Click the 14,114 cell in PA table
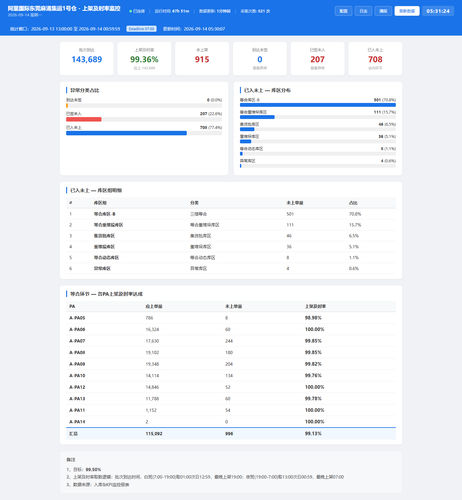Screen dimensions: 462x500 pyautogui.click(x=152, y=376)
